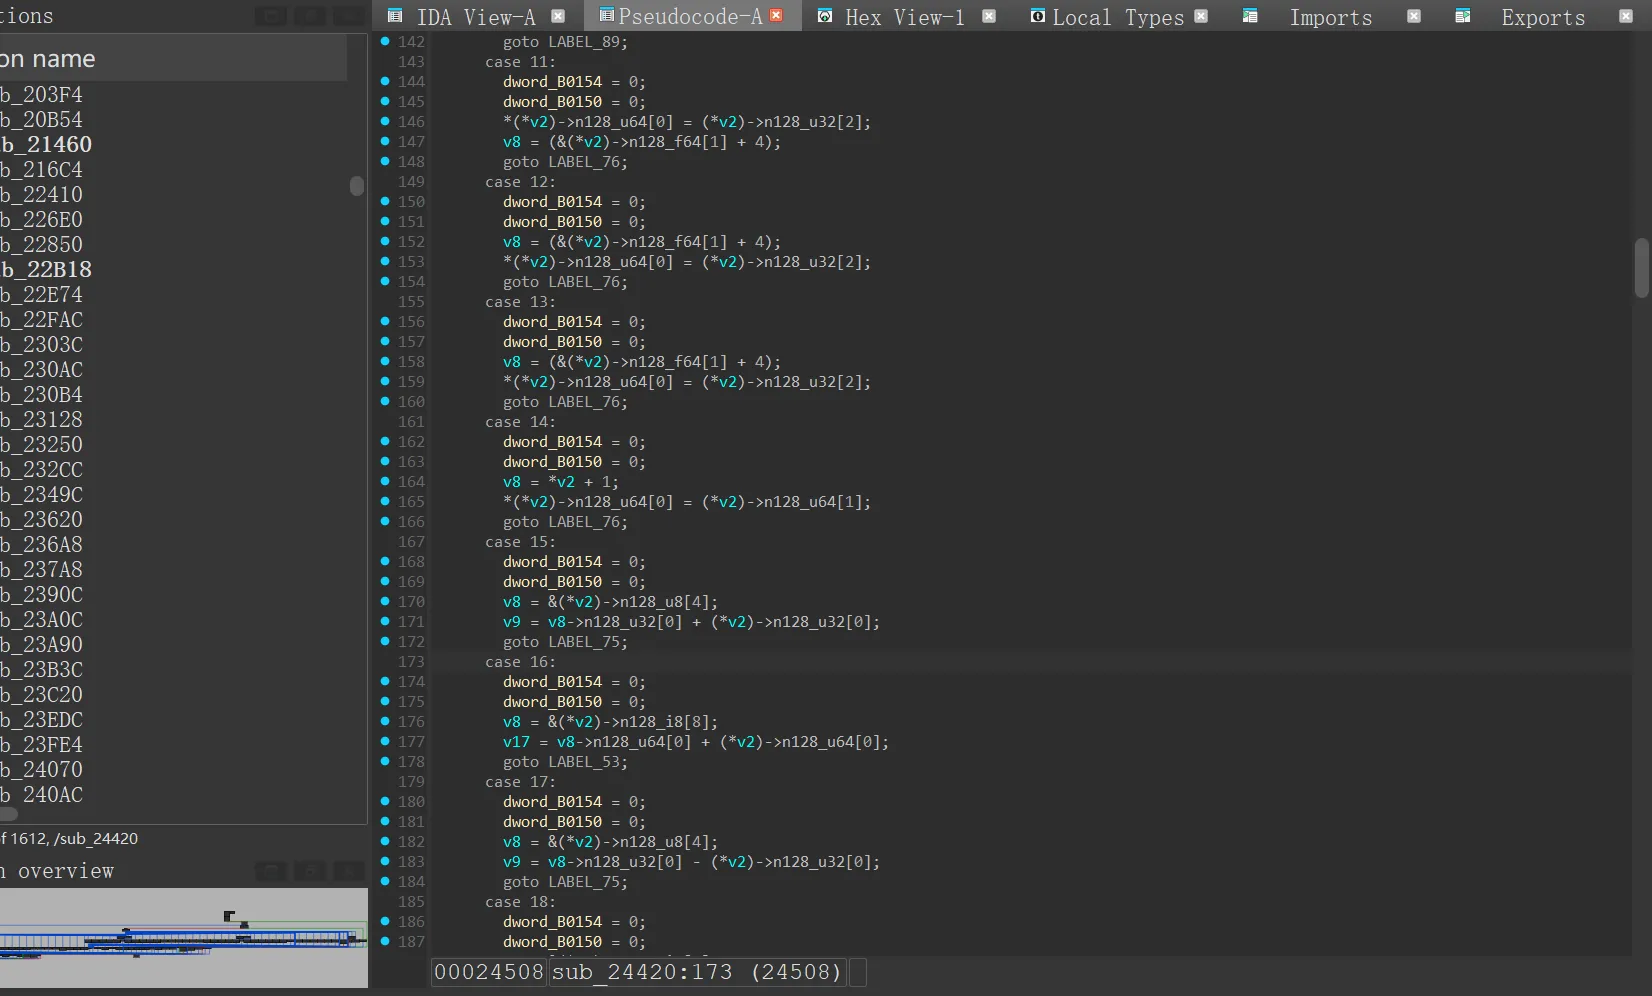Click the functions list horizontal scrollbar thumb
The width and height of the screenshot is (1652, 996).
coord(9,814)
